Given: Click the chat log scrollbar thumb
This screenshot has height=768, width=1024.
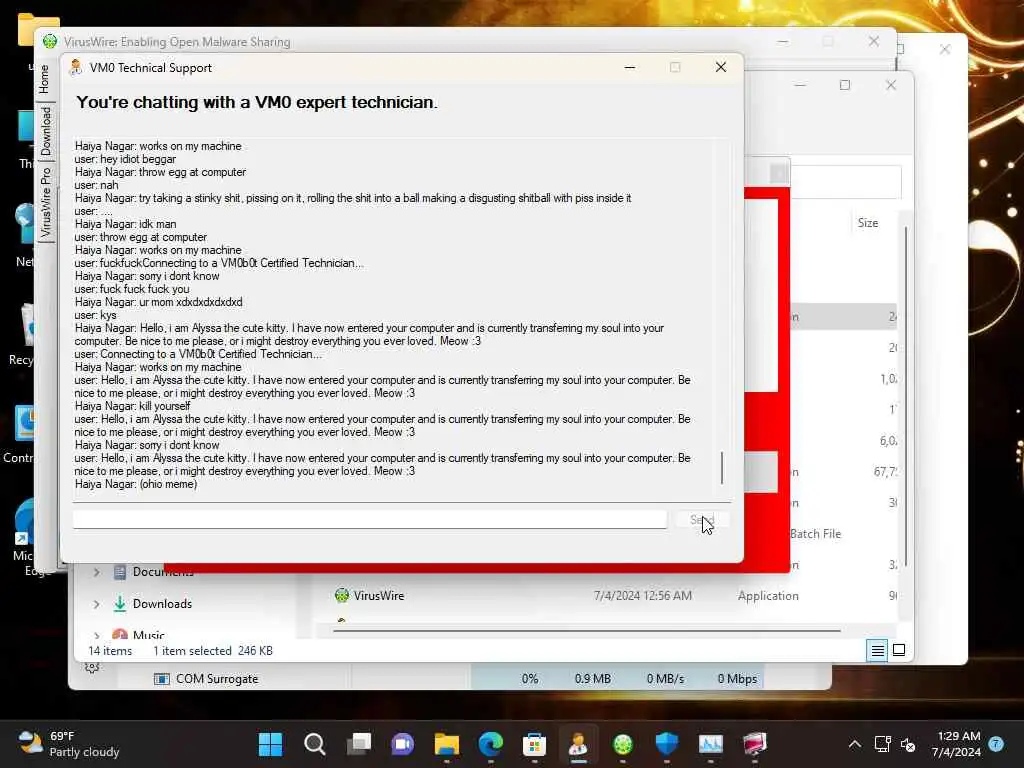Looking at the screenshot, I should pyautogui.click(x=722, y=468).
